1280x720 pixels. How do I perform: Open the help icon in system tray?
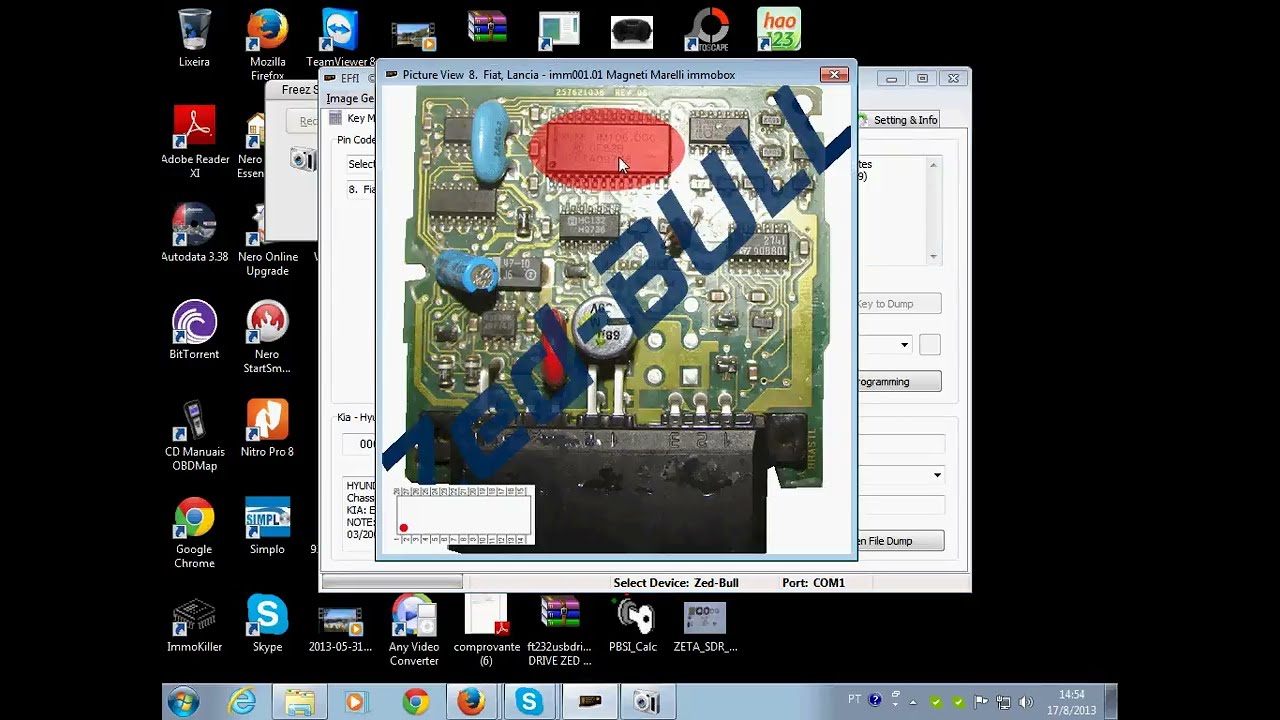[875, 700]
